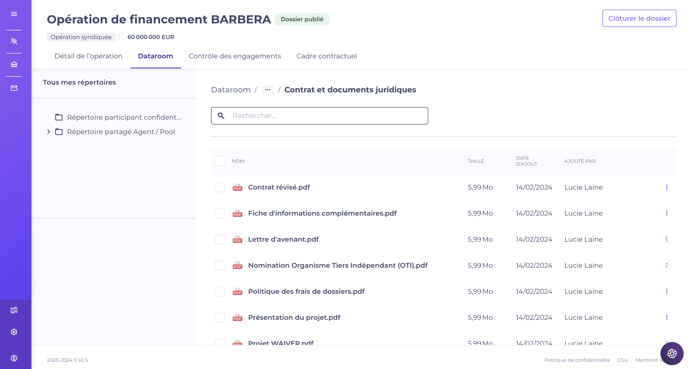Click the round help widget icon

point(672,354)
